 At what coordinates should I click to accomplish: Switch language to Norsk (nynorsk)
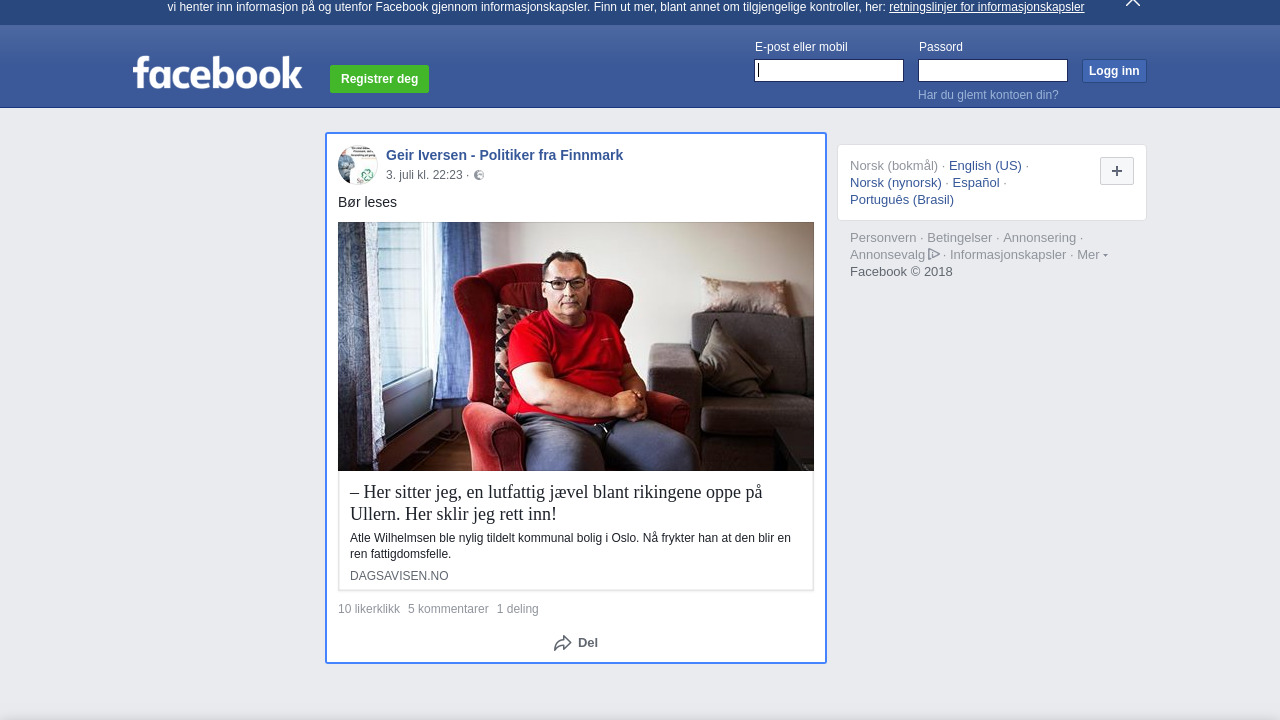click(896, 183)
